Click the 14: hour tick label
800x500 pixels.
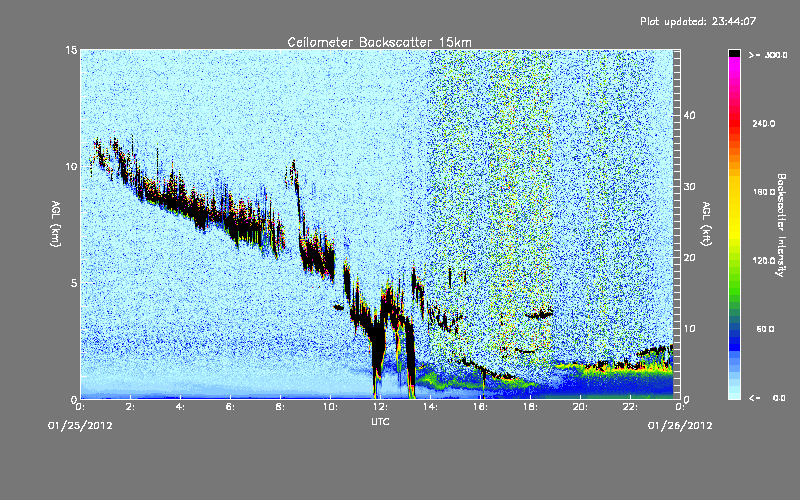[x=430, y=407]
